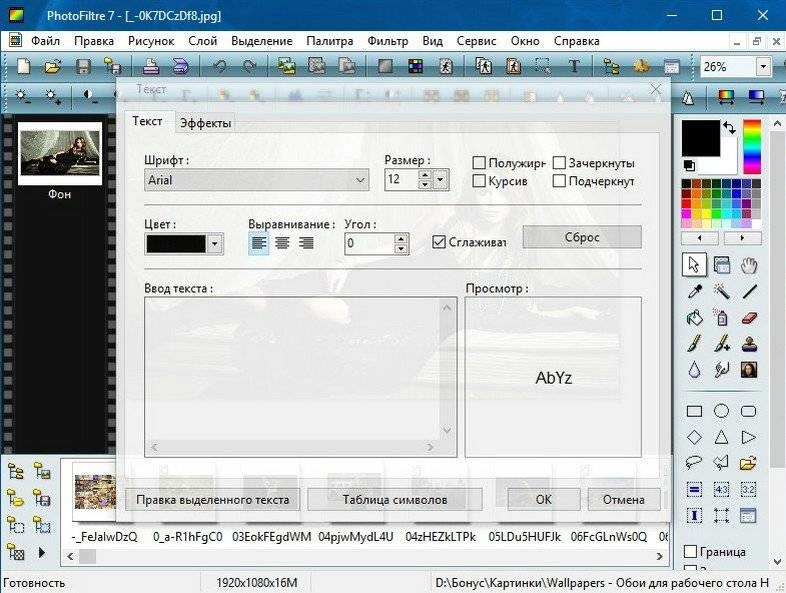Viewport: 786px width, 593px height.
Task: Click the Undo arrow in toolbar
Action: pyautogui.click(x=220, y=66)
